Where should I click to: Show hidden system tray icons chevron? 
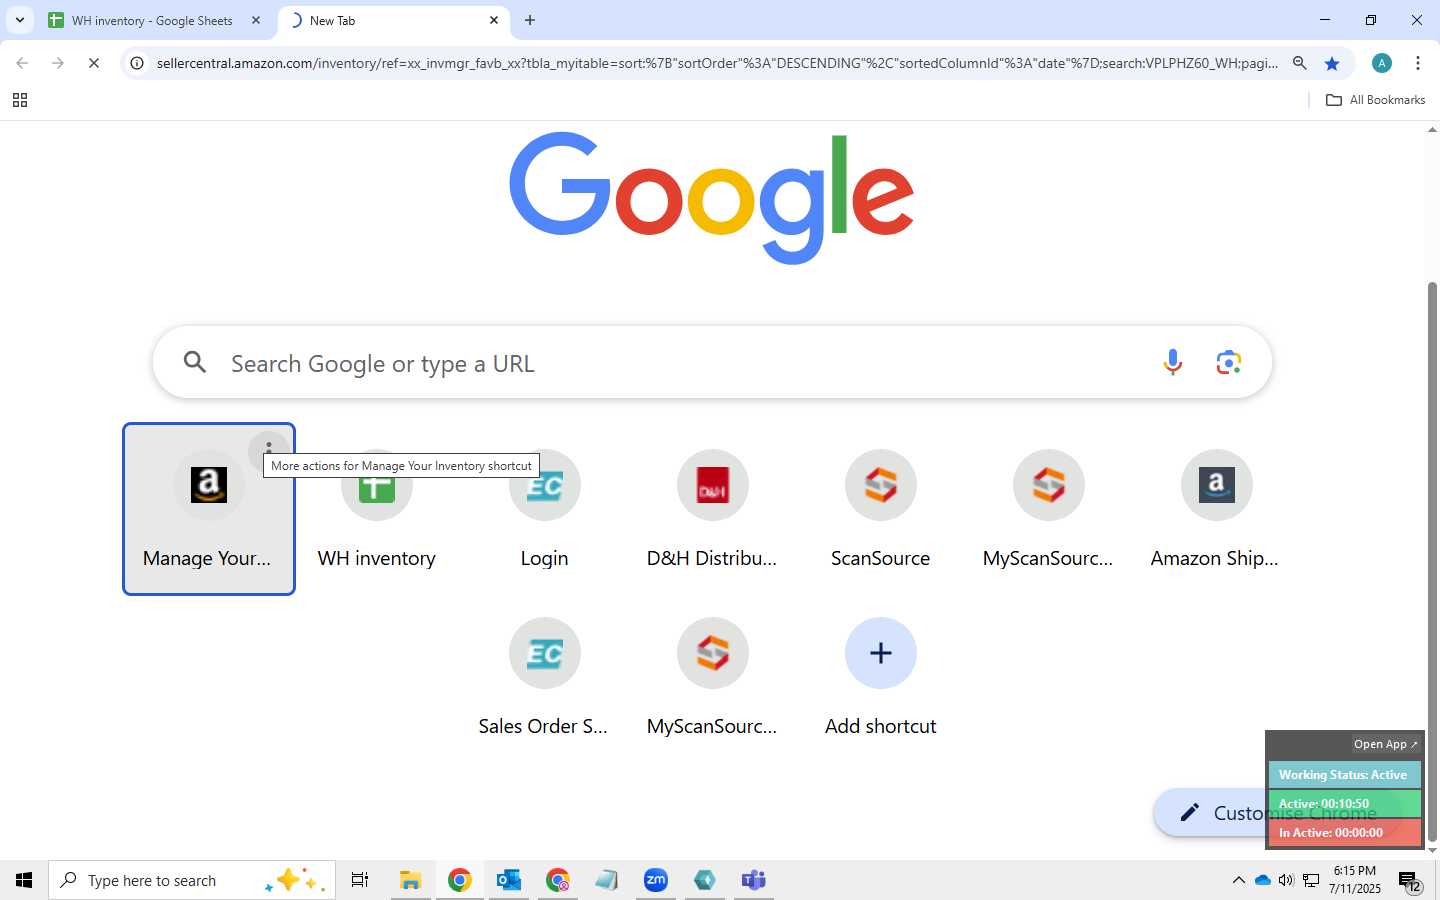1238,880
